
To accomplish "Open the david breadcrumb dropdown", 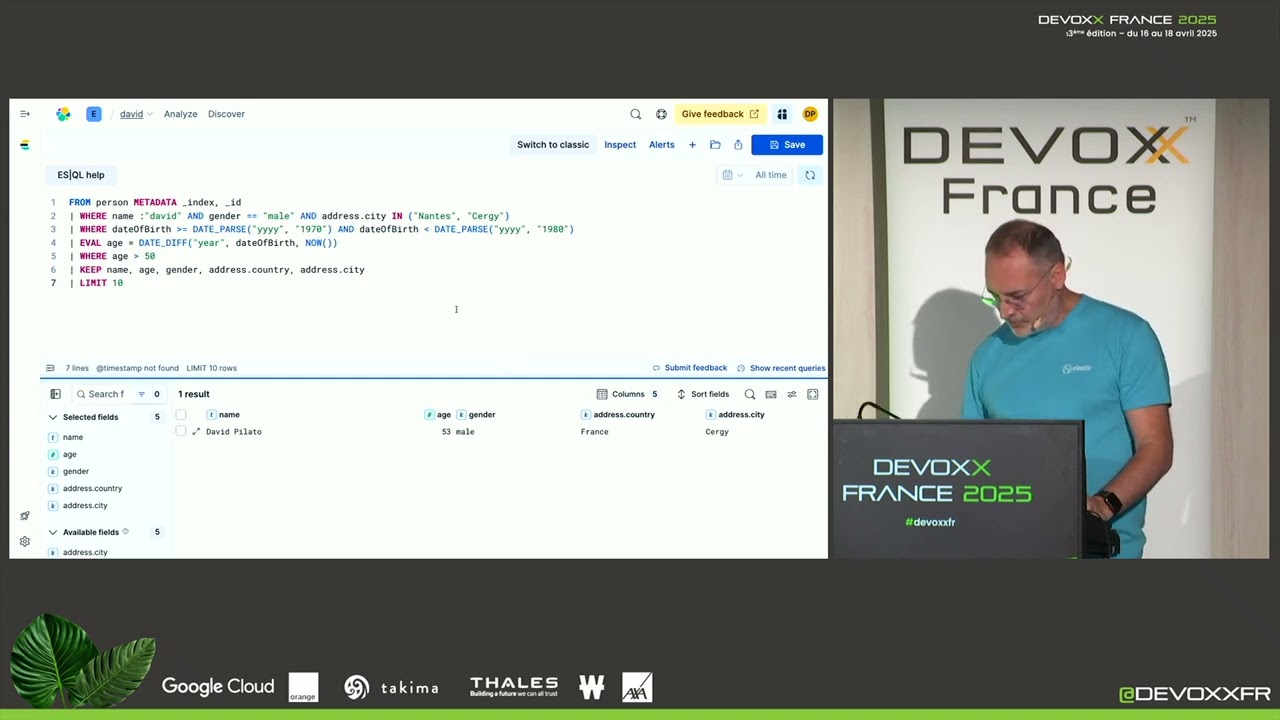I will pyautogui.click(x=136, y=114).
